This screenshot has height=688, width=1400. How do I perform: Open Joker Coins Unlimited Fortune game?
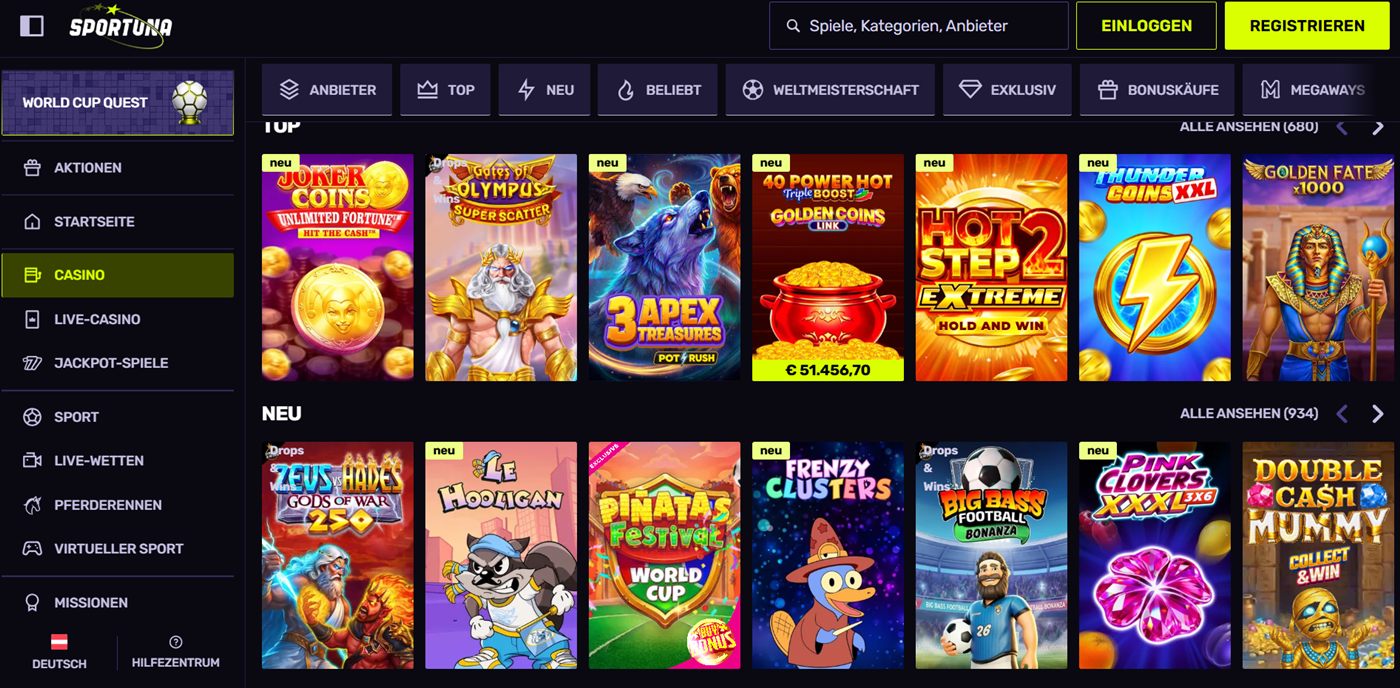click(x=338, y=267)
